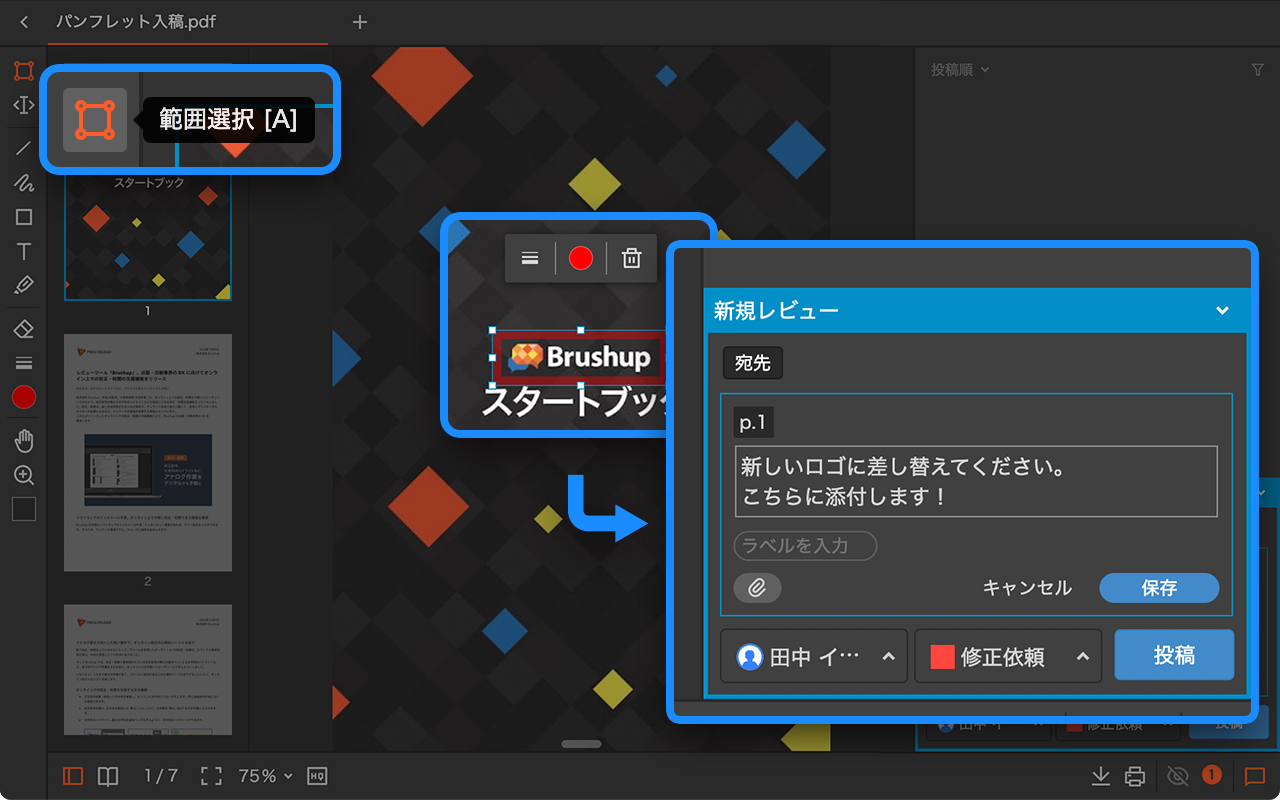The image size is (1280, 800).
Task: Toggle the comment panel icon
Action: point(1254,776)
